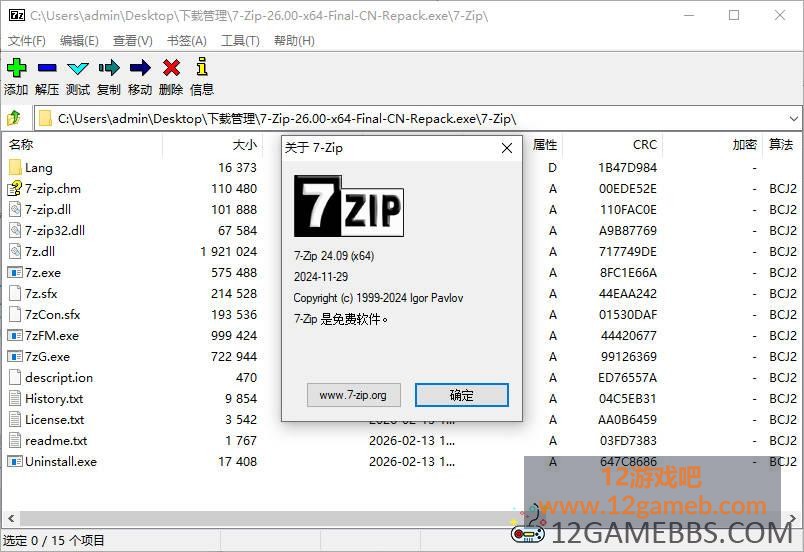Image resolution: width=804 pixels, height=552 pixels.
Task: Click CRC value 8FC1E66A
Action: (628, 272)
